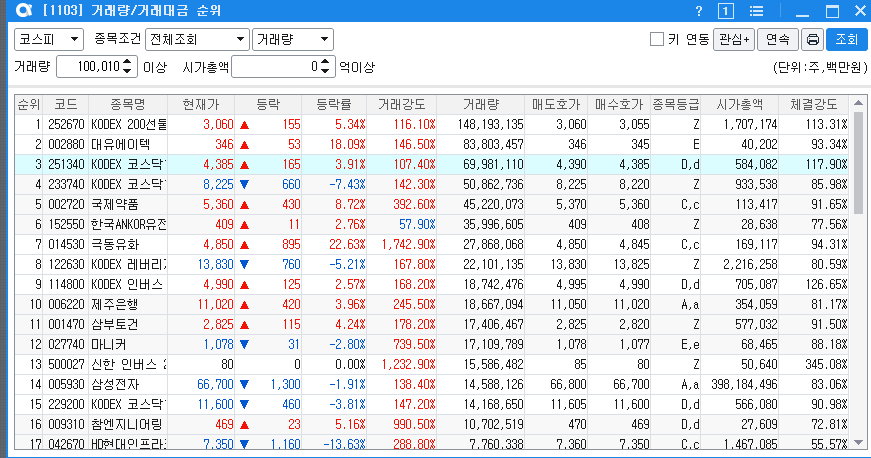The width and height of the screenshot is (871, 458).
Task: Select the 삼성전자 stock name
Action: [114, 384]
